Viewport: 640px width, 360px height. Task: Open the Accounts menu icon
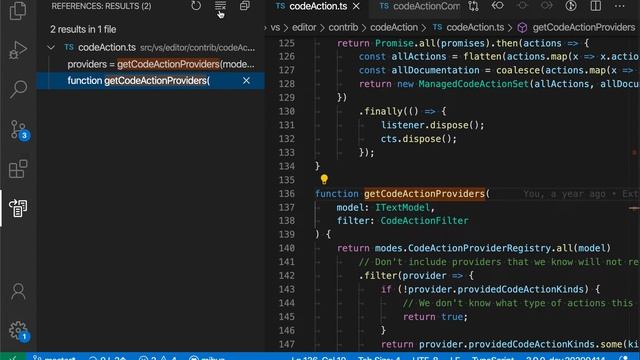coord(18,291)
